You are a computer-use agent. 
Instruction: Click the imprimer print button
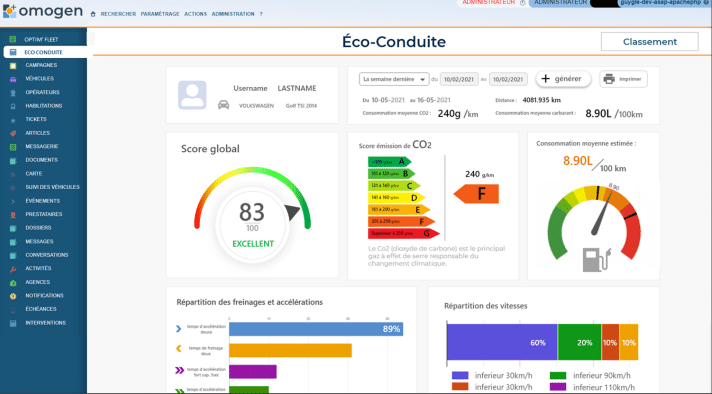(623, 79)
